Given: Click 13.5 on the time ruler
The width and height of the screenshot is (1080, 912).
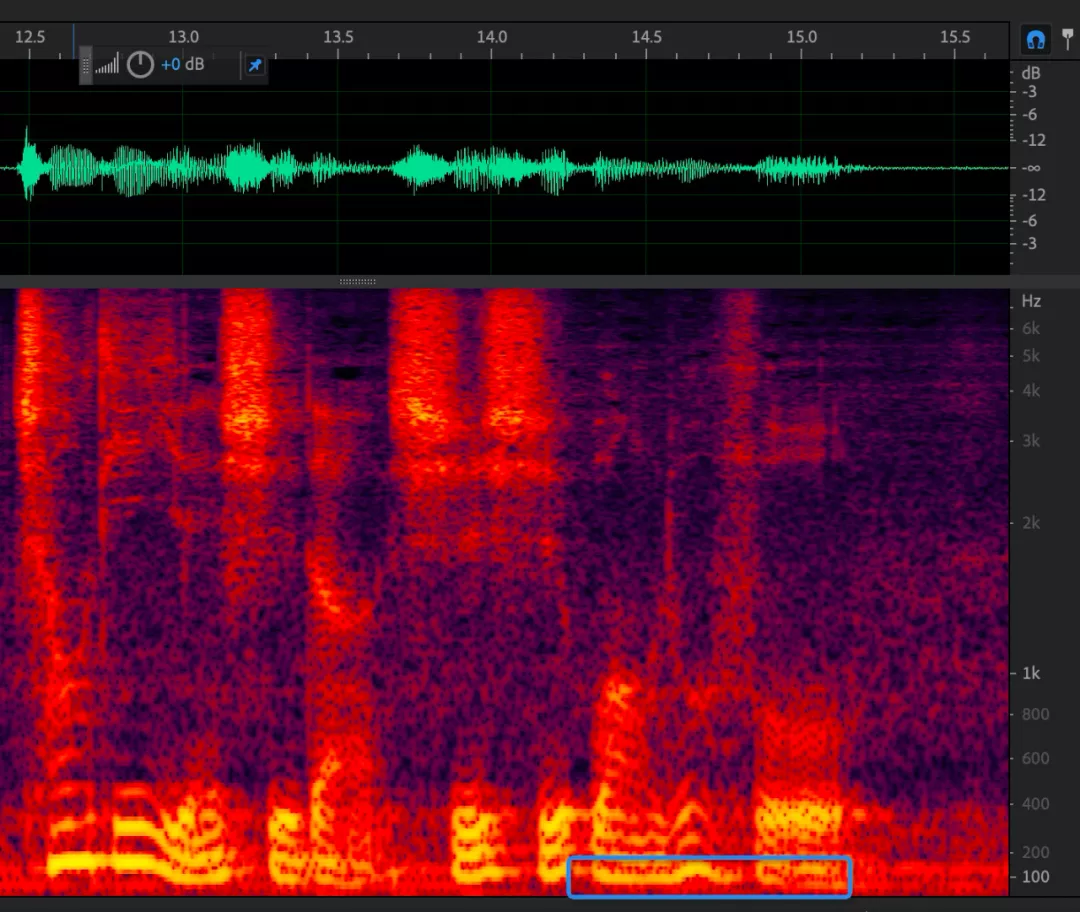Looking at the screenshot, I should pos(338,37).
